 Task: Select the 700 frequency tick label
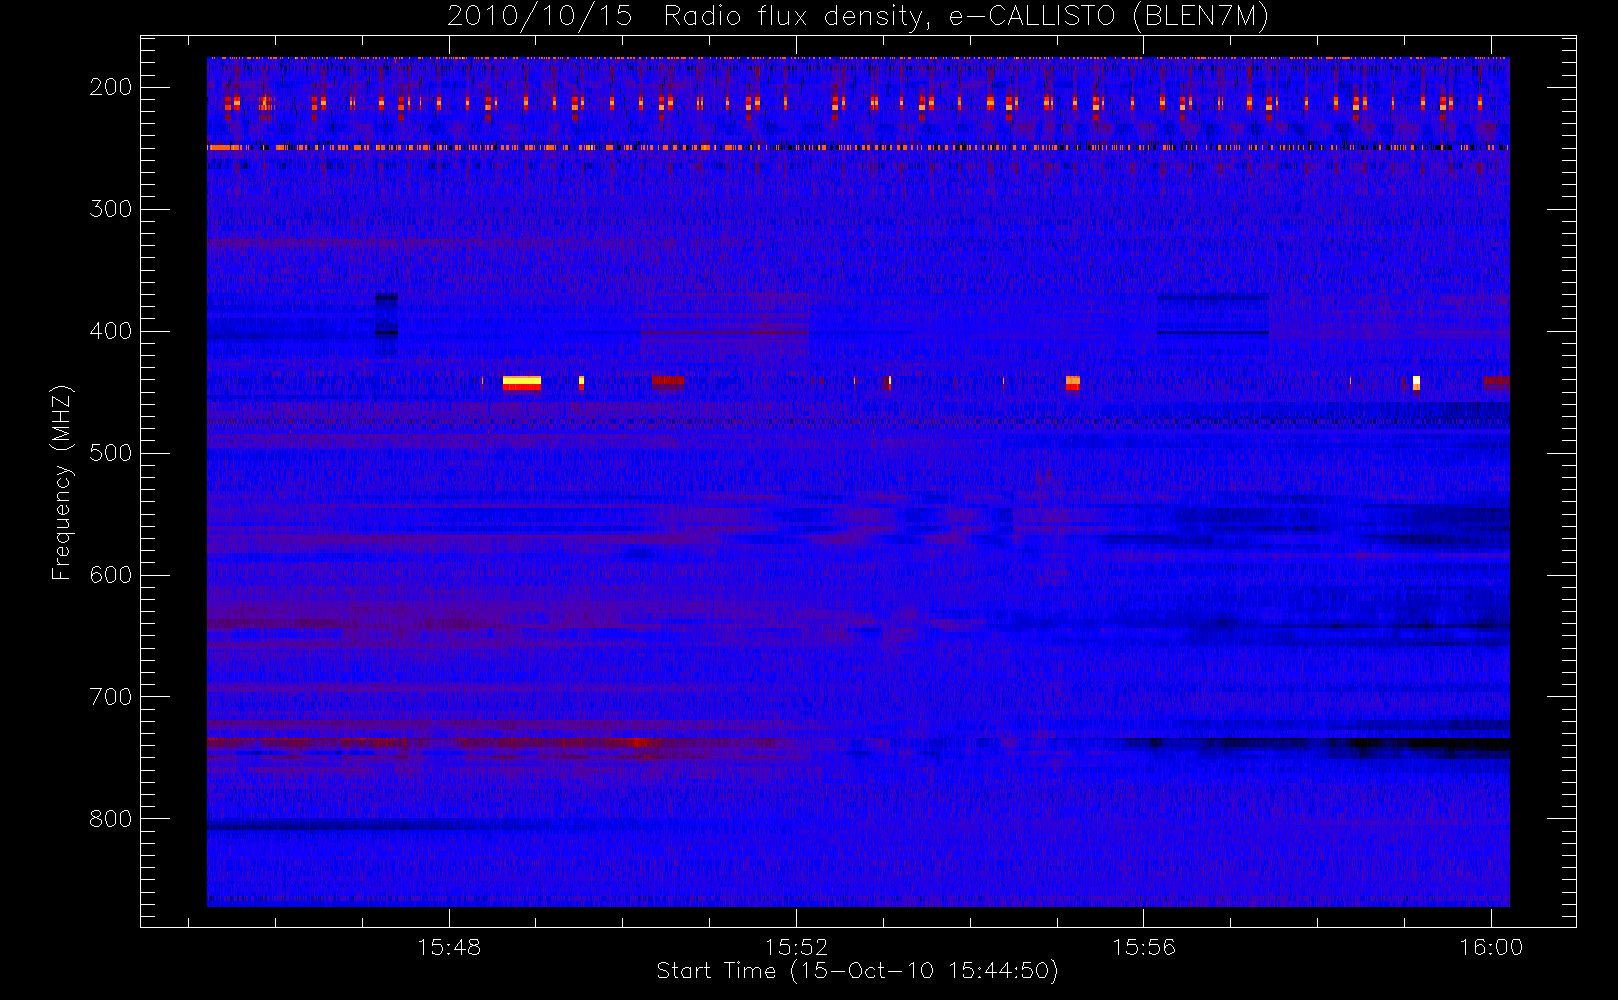[111, 697]
